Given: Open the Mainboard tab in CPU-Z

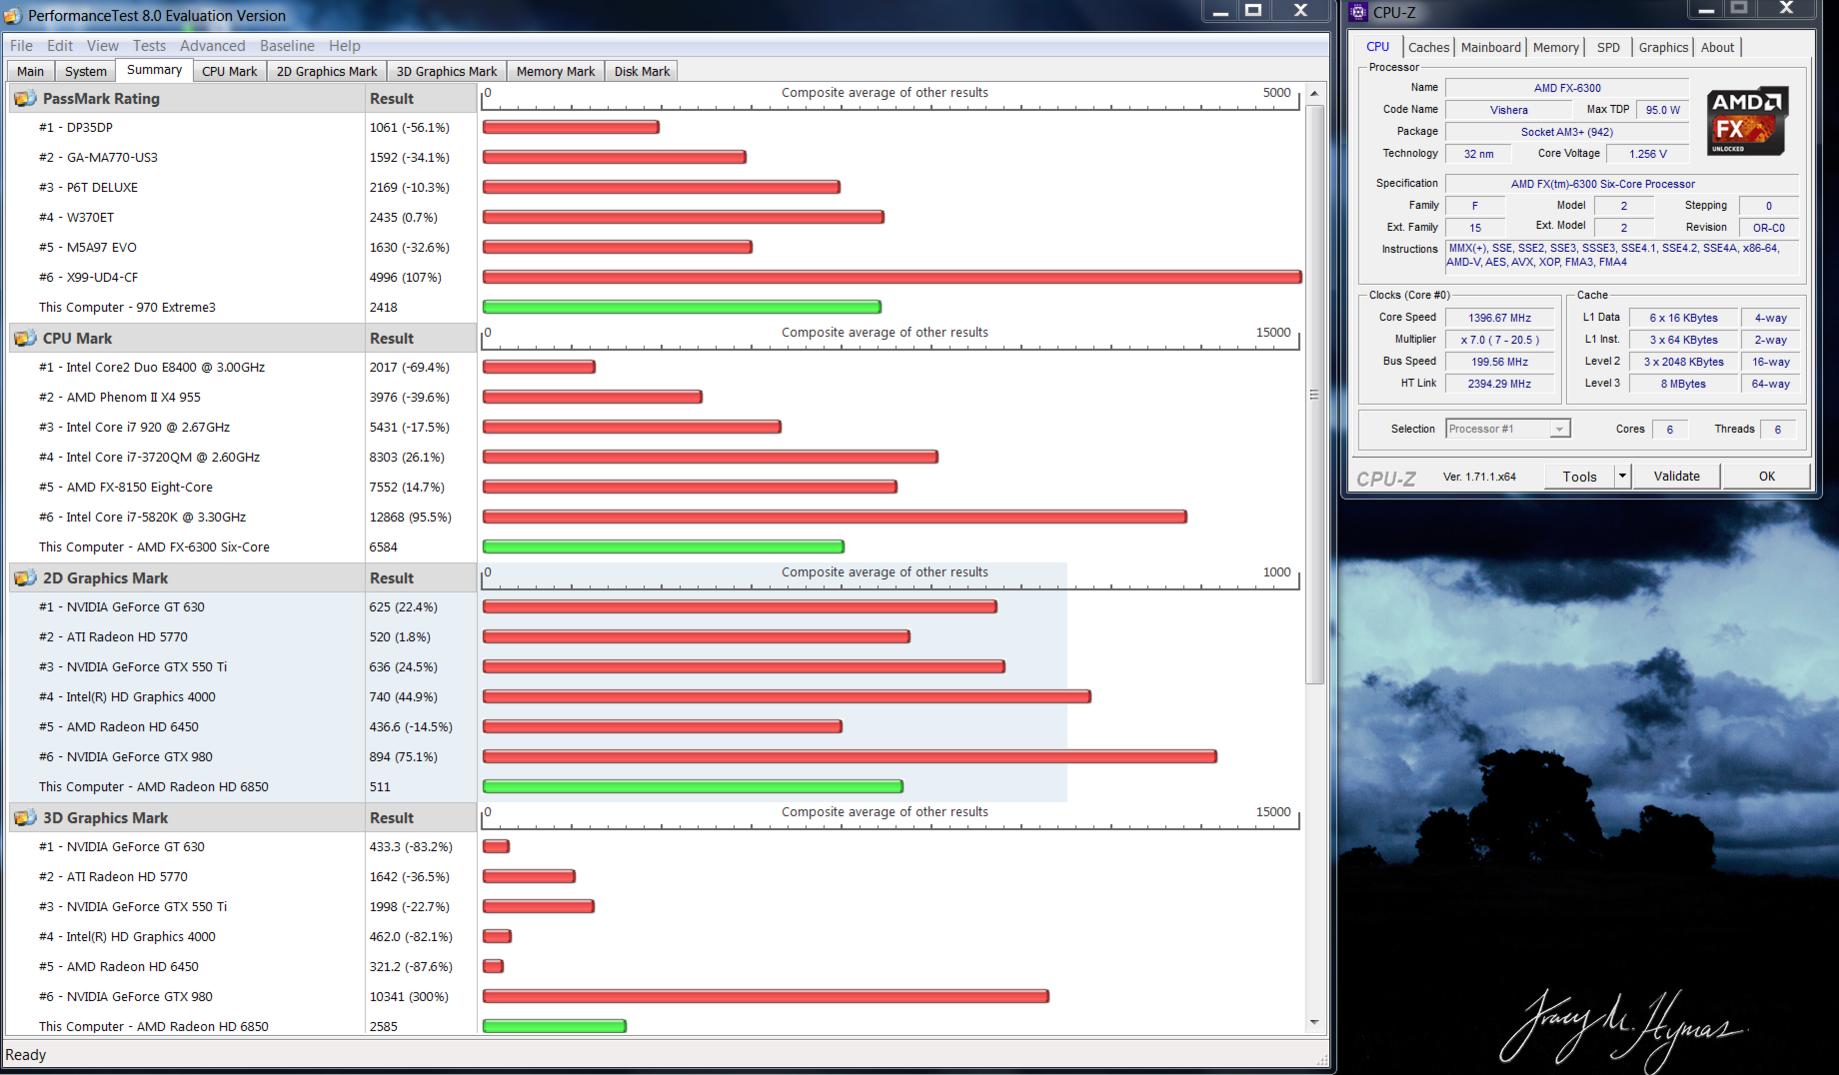Looking at the screenshot, I should (x=1490, y=47).
